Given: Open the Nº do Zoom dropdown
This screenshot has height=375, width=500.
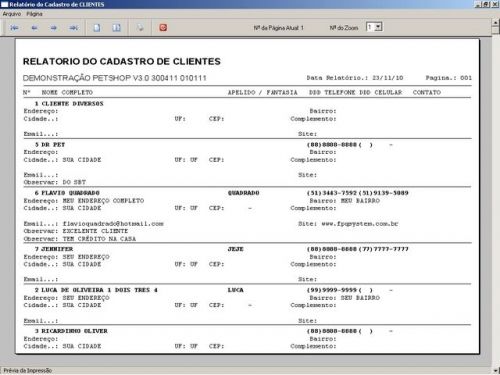Looking at the screenshot, I should point(378,27).
